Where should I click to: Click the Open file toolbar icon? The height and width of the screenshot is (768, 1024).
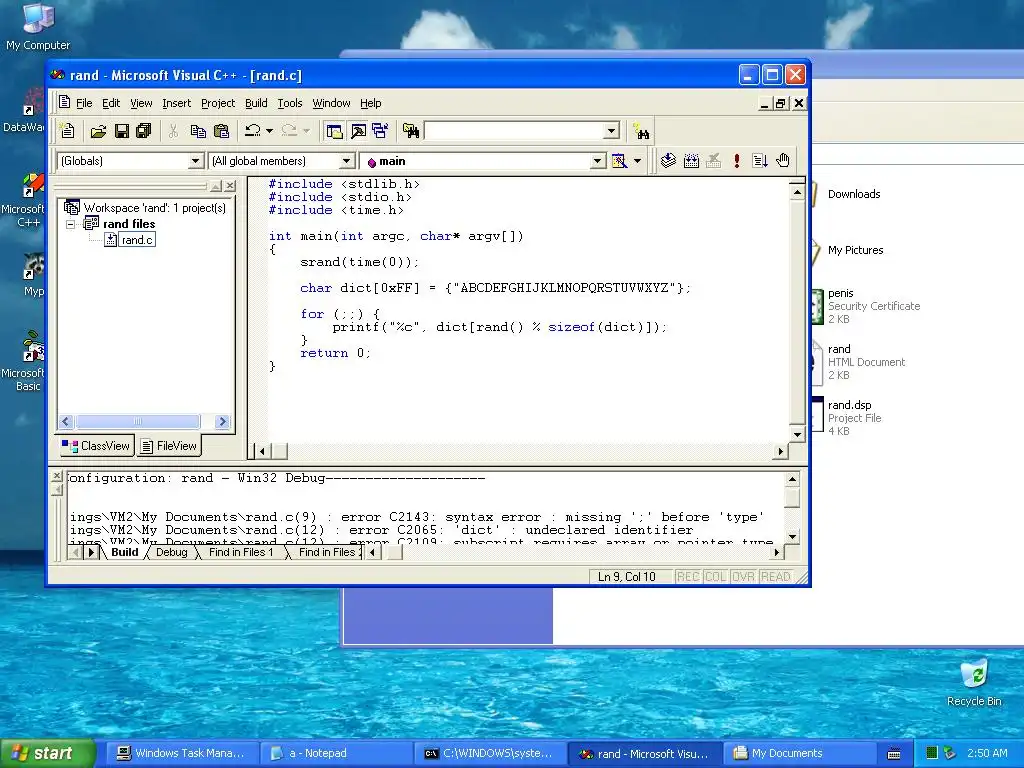[x=98, y=131]
